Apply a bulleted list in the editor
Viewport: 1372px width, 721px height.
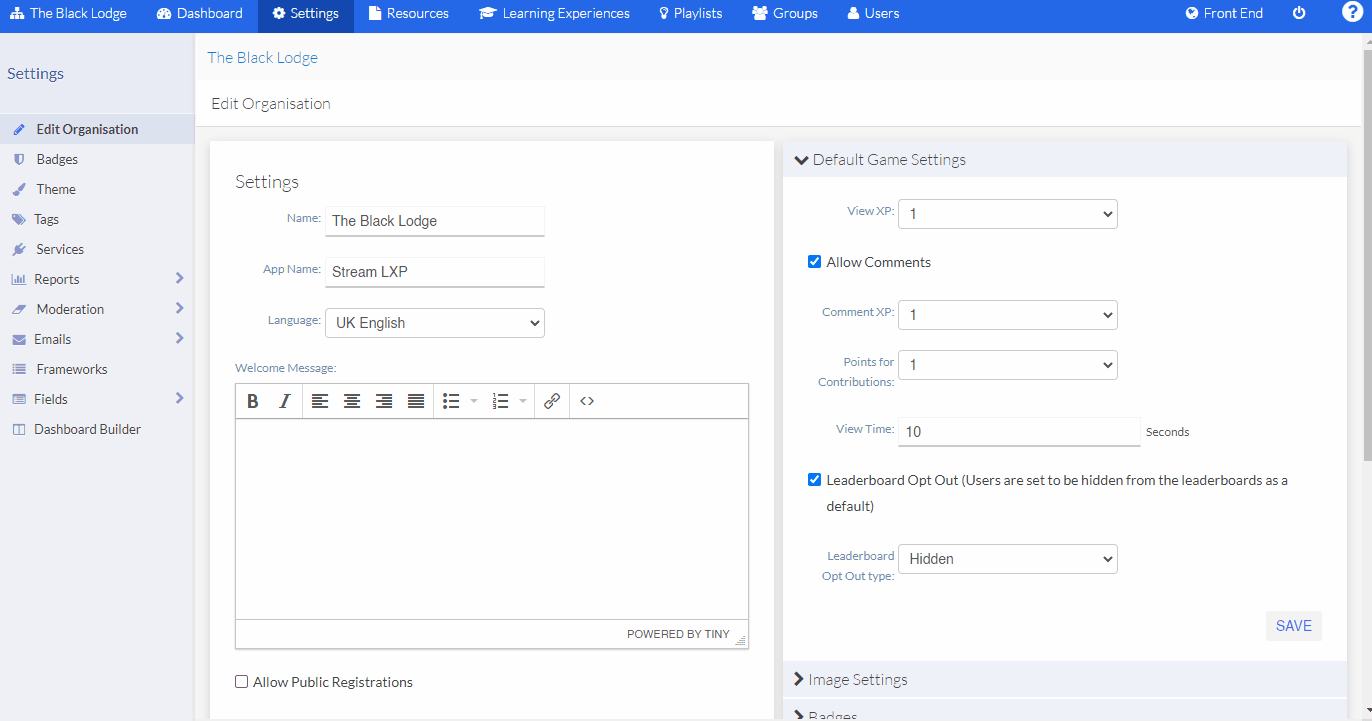(x=451, y=400)
